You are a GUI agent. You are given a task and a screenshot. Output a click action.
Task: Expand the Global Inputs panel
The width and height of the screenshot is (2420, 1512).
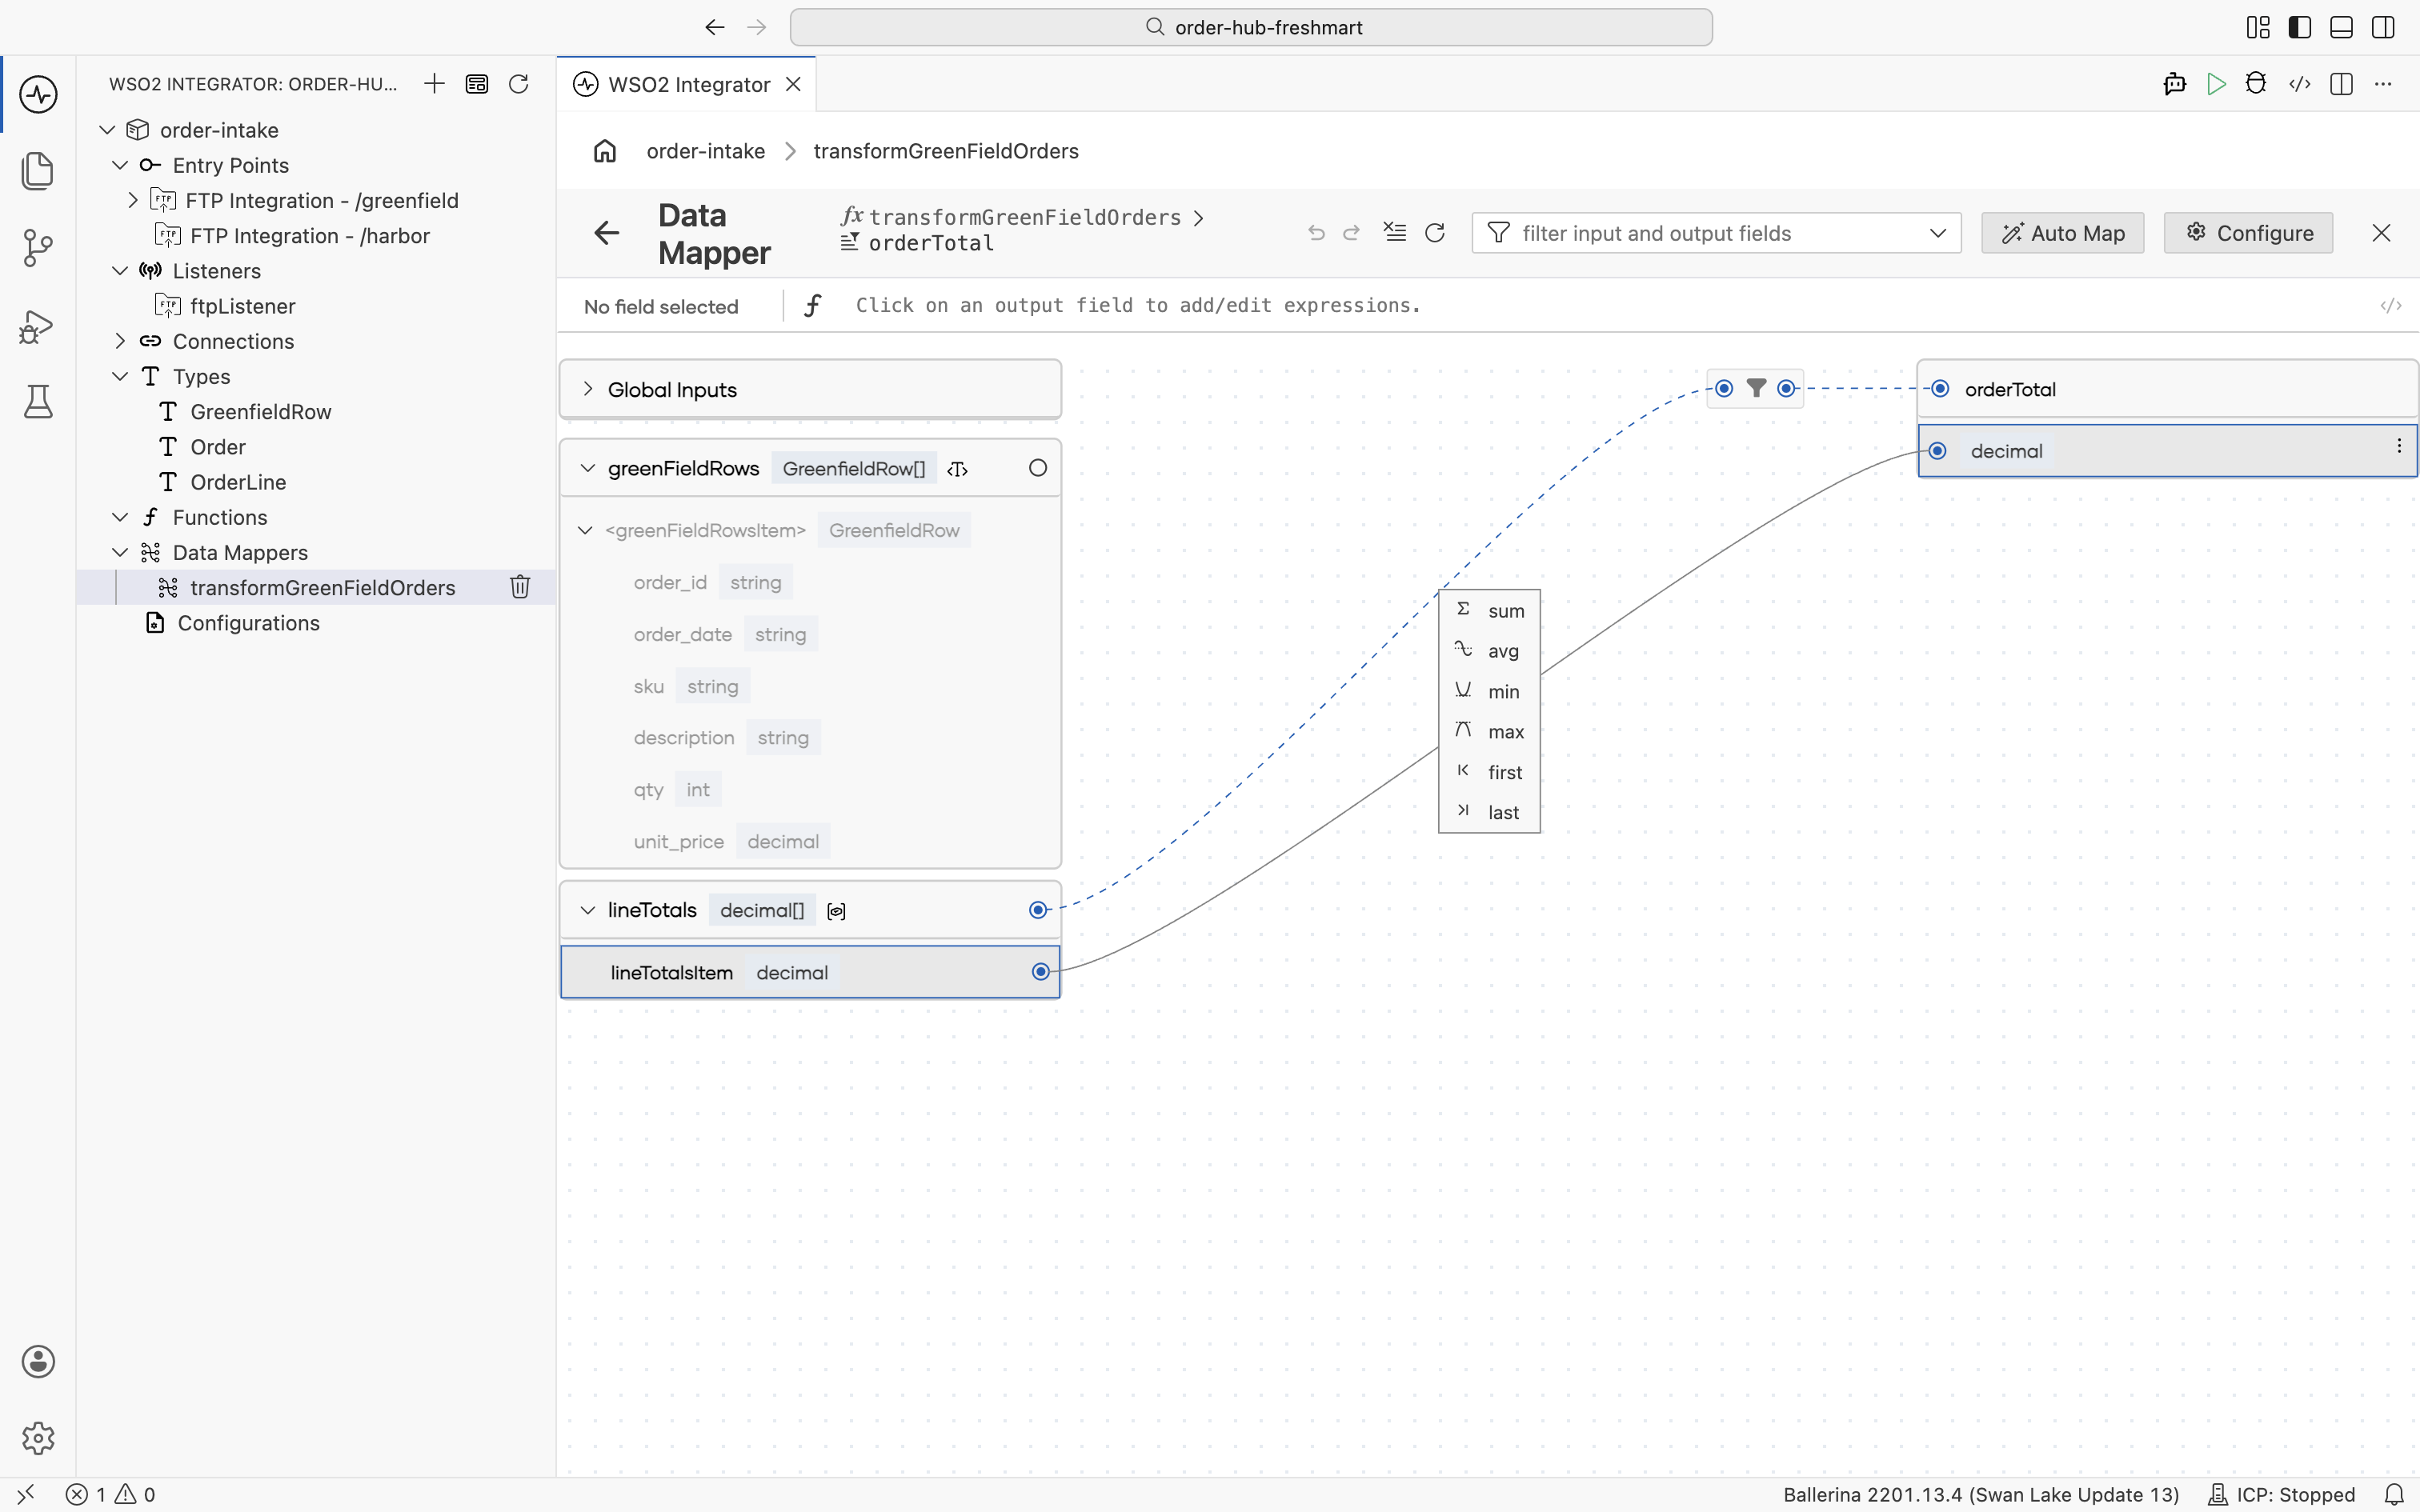588,389
